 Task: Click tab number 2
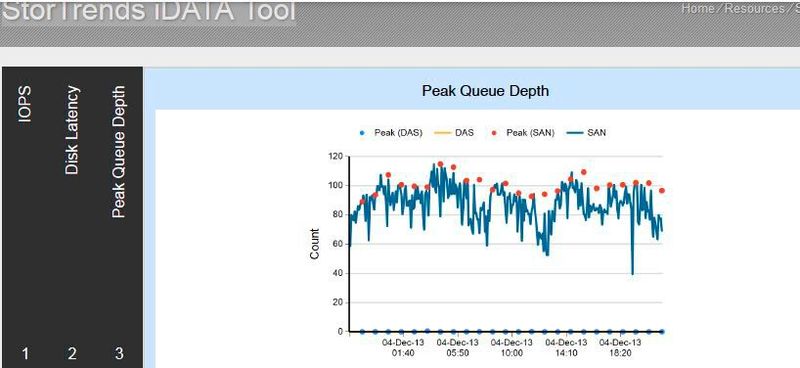pos(72,353)
